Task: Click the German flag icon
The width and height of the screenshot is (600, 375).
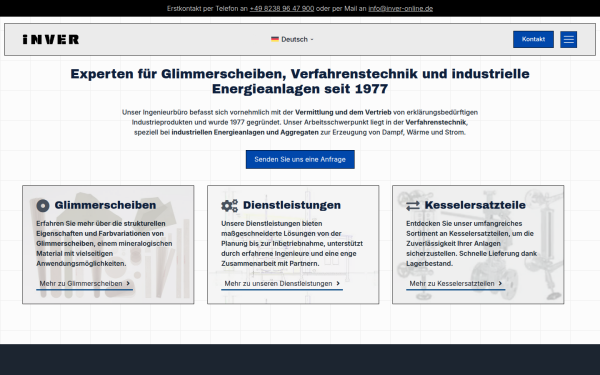Action: [x=275, y=39]
